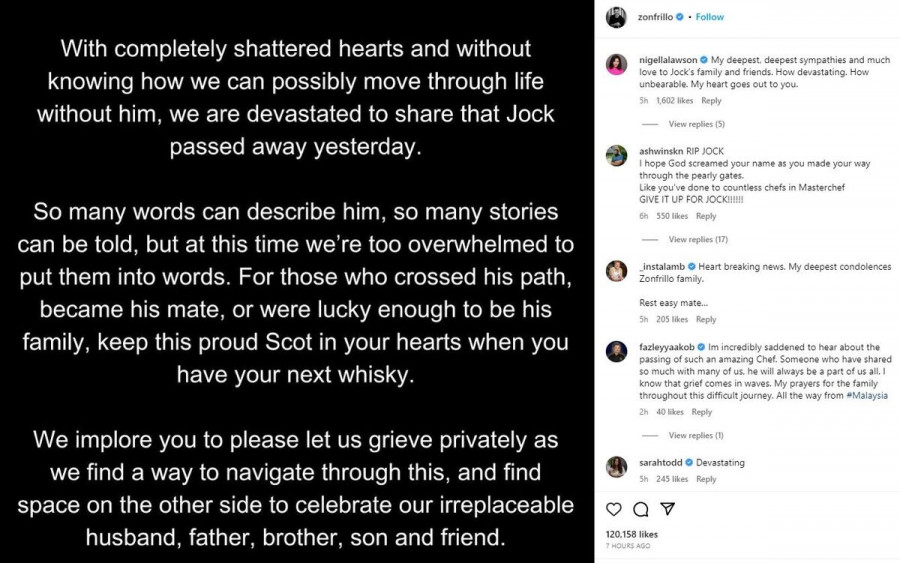Click the comment bubble icon
Screen dimensions: 900x563
pos(641,509)
